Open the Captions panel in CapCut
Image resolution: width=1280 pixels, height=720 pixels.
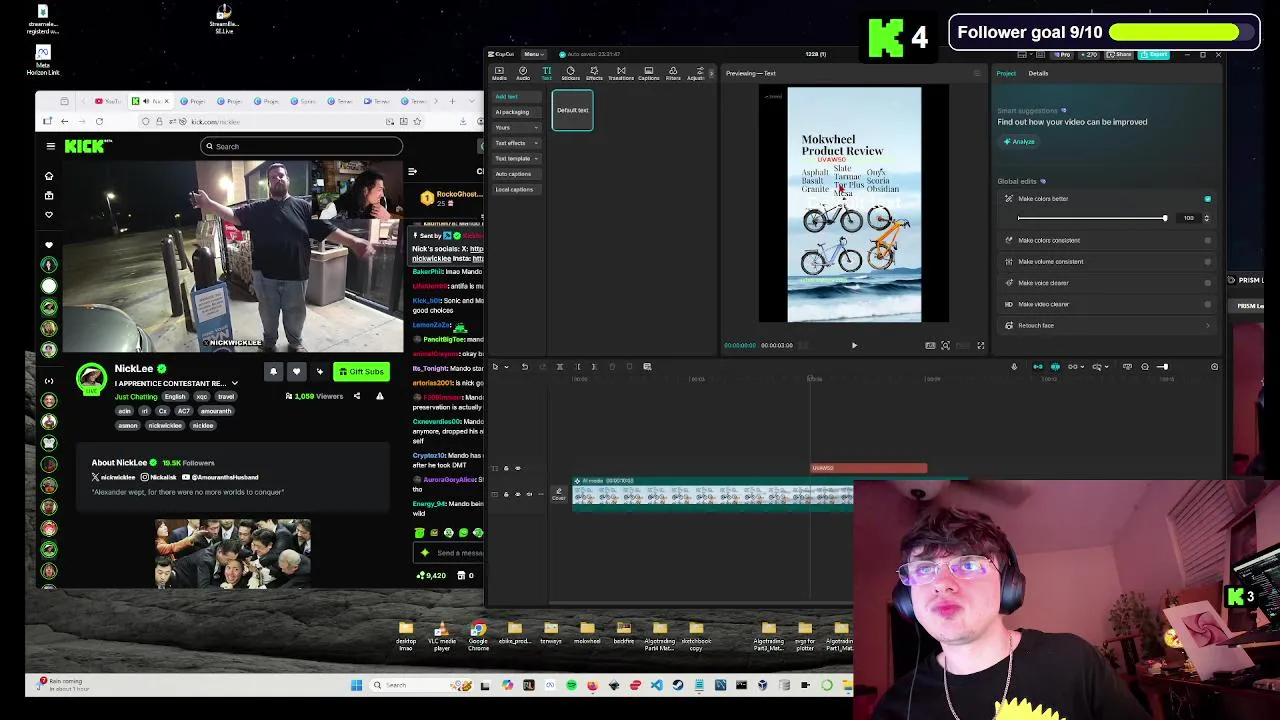(648, 73)
